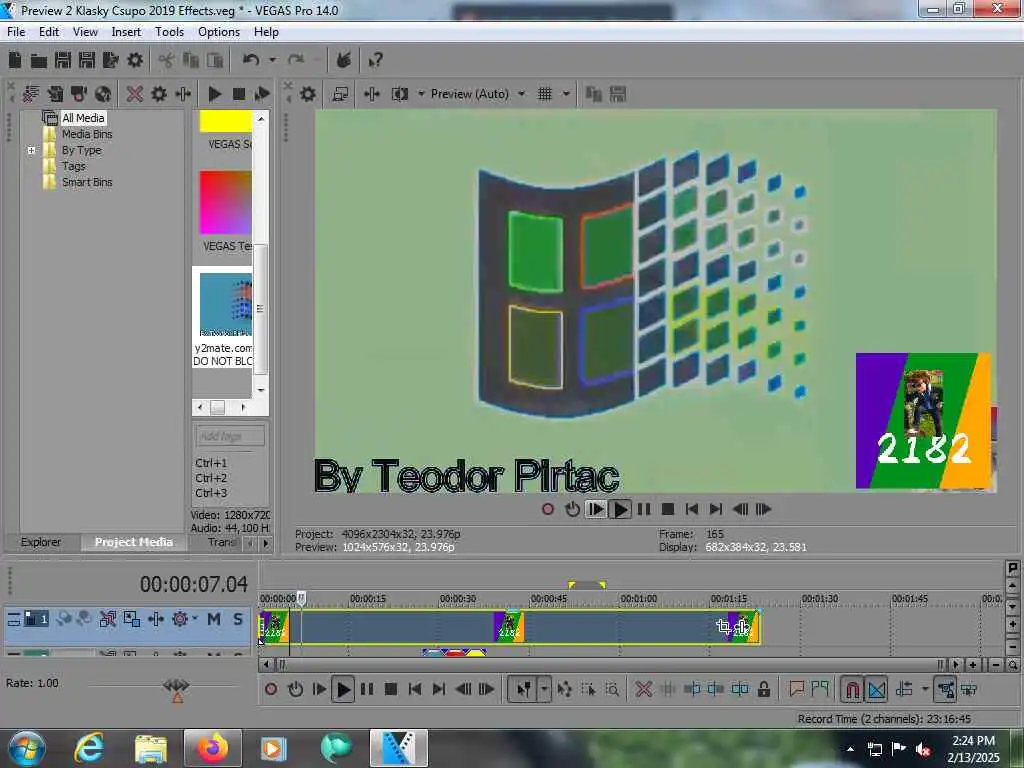The image size is (1024, 768).
Task: Open the Tools menu
Action: (x=169, y=32)
